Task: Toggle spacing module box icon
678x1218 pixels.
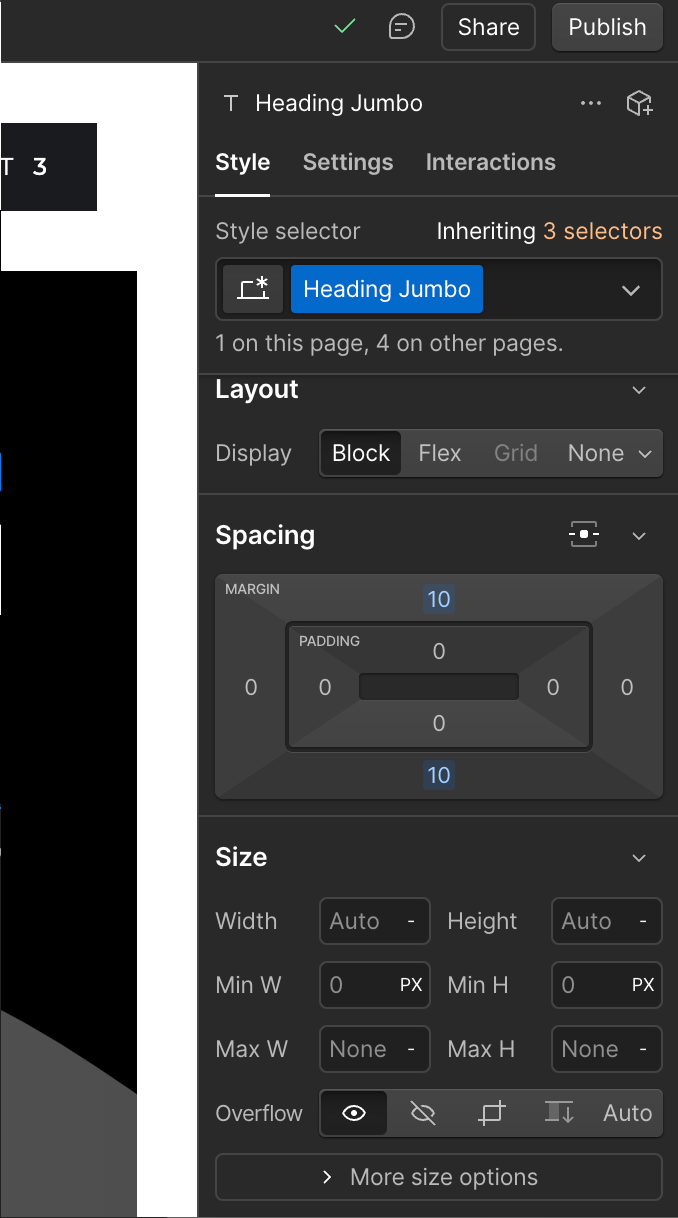Action: [584, 535]
